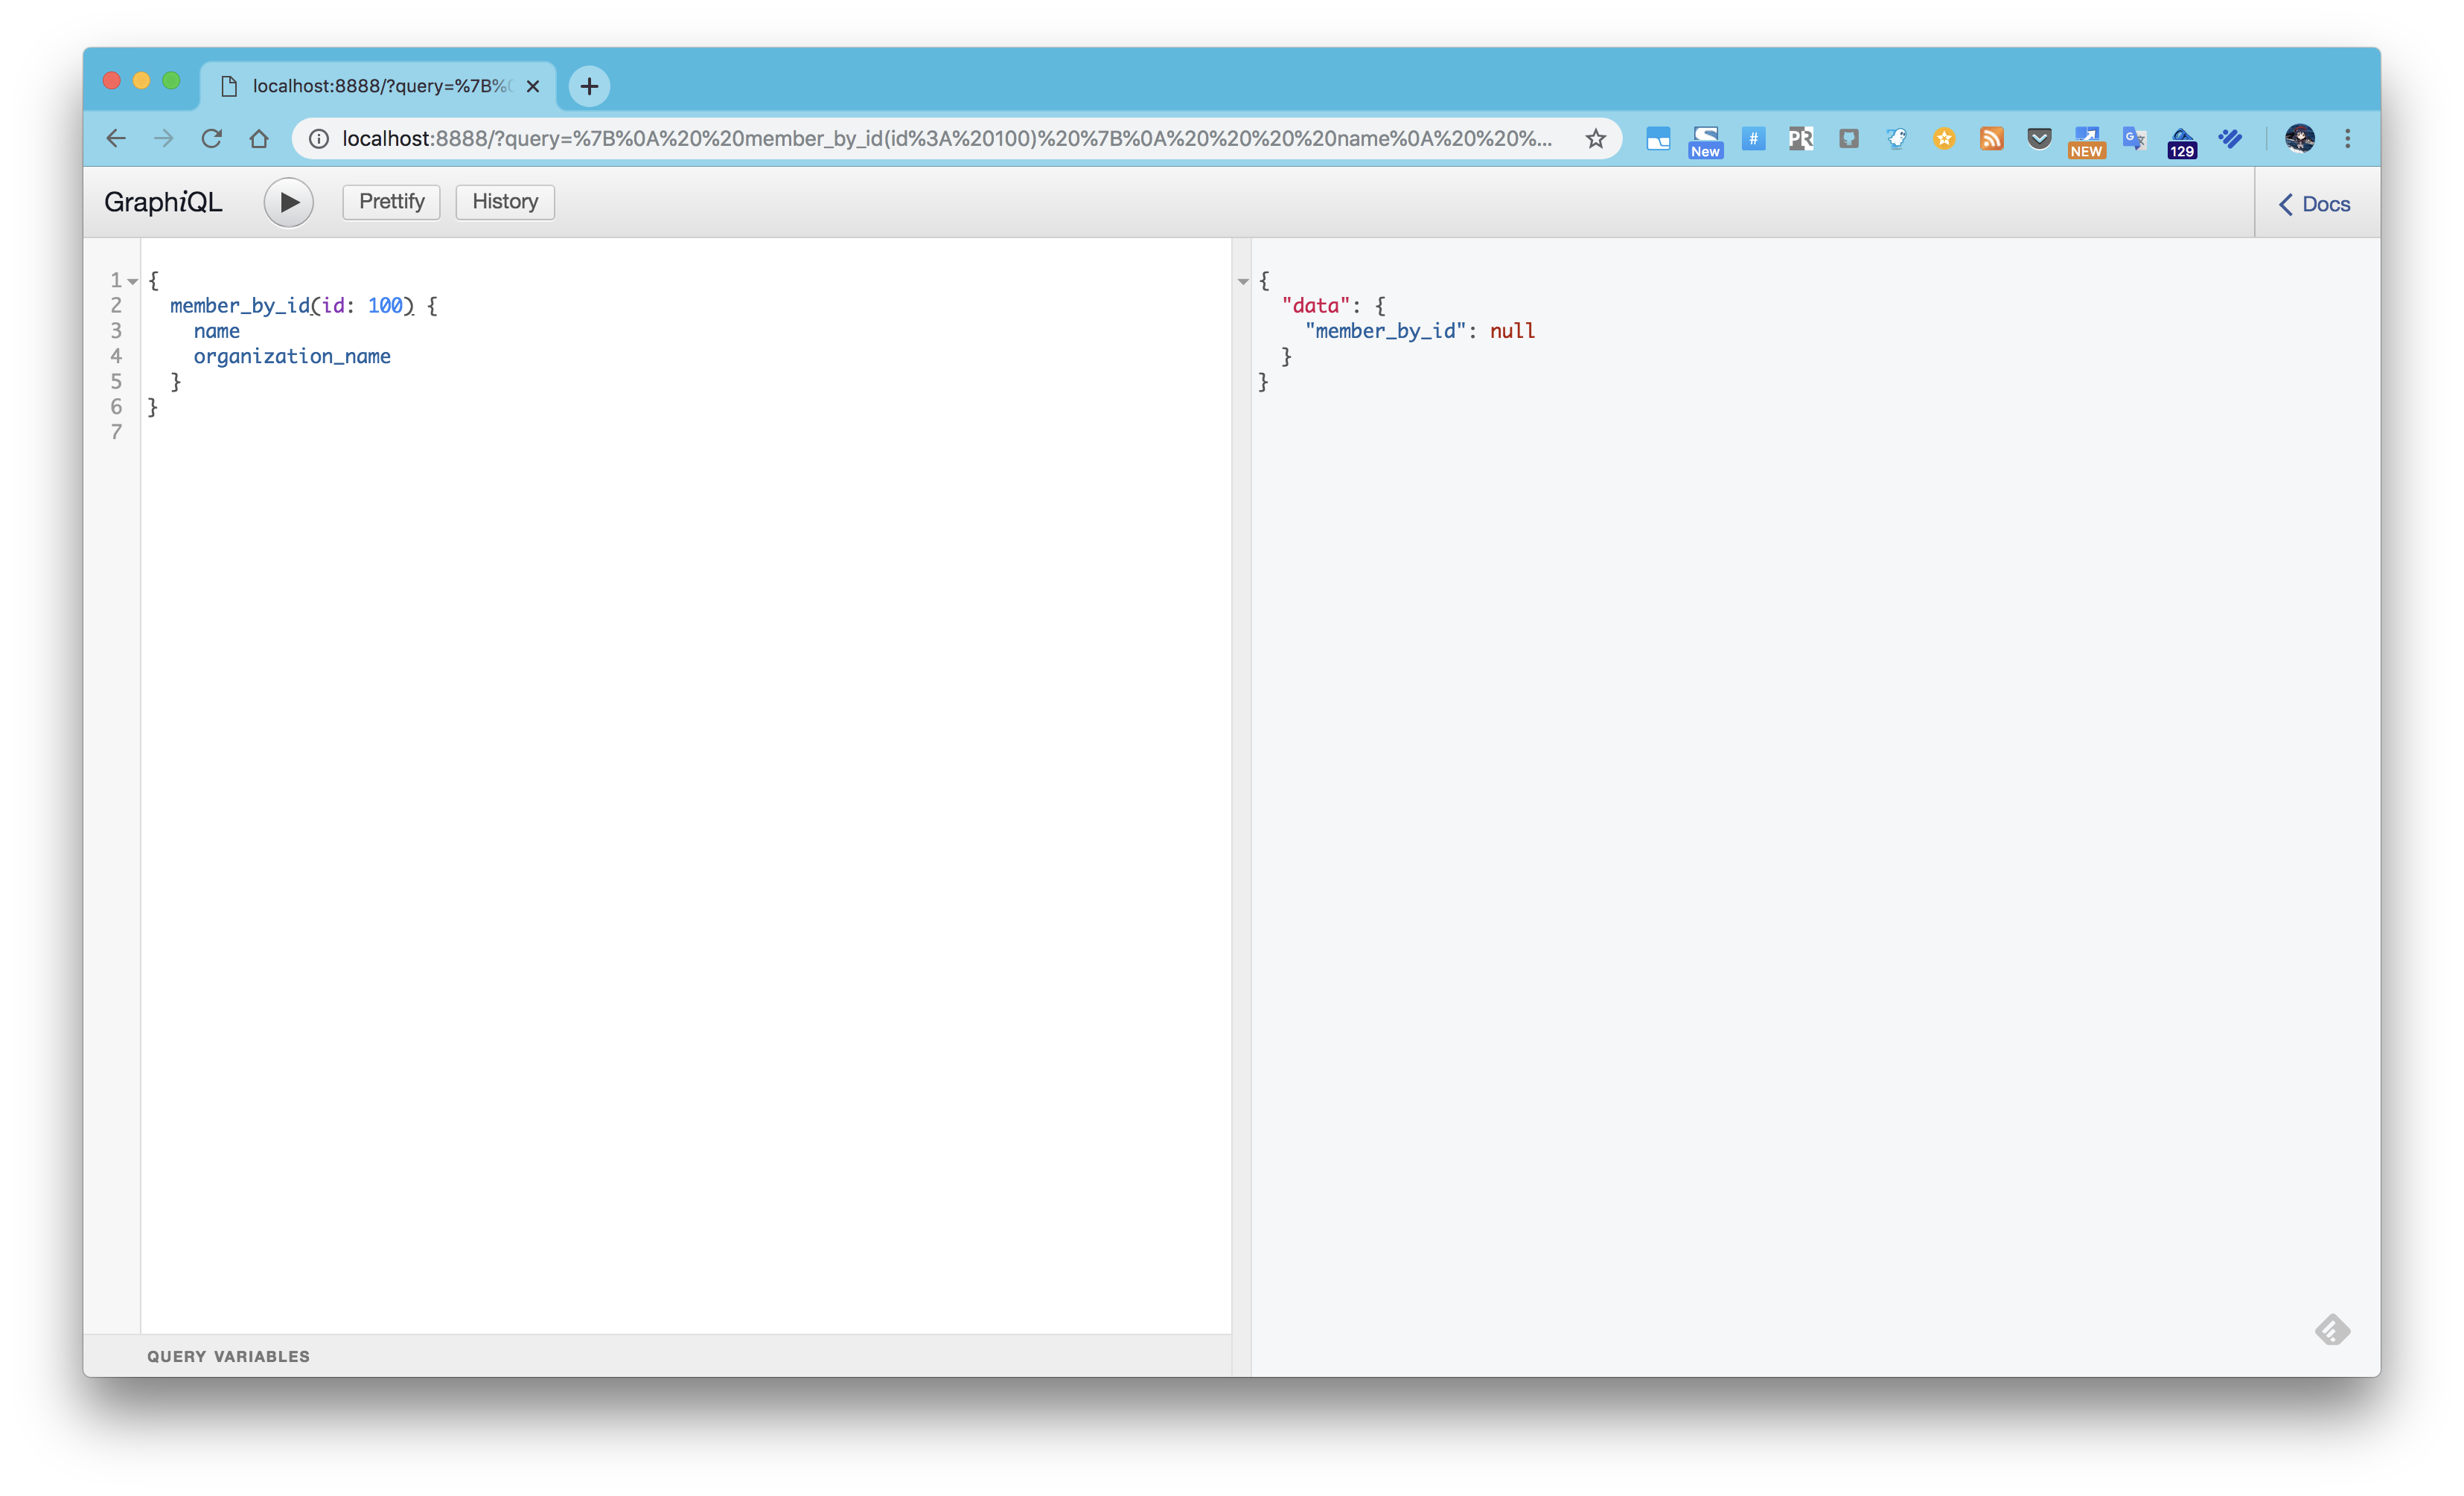Translate the page with Google Translate extension
The image size is (2464, 1496).
coord(2134,139)
